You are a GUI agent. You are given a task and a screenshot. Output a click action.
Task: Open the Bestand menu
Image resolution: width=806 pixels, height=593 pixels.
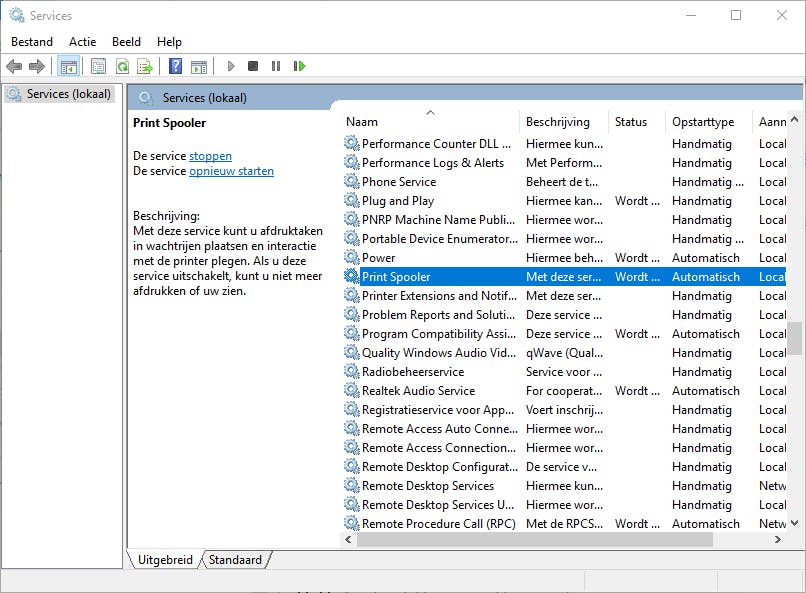pyautogui.click(x=32, y=42)
